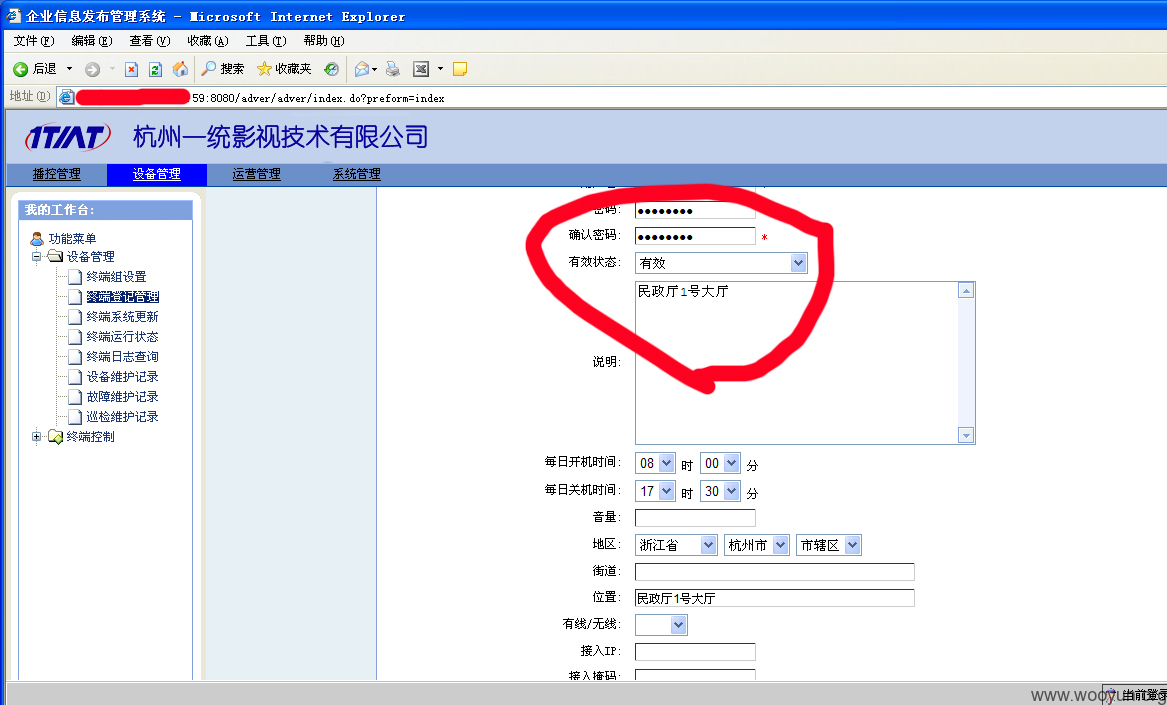Screen dimensions: 1167x705
Task: Click the 确认密码 password field
Action: [x=695, y=237]
